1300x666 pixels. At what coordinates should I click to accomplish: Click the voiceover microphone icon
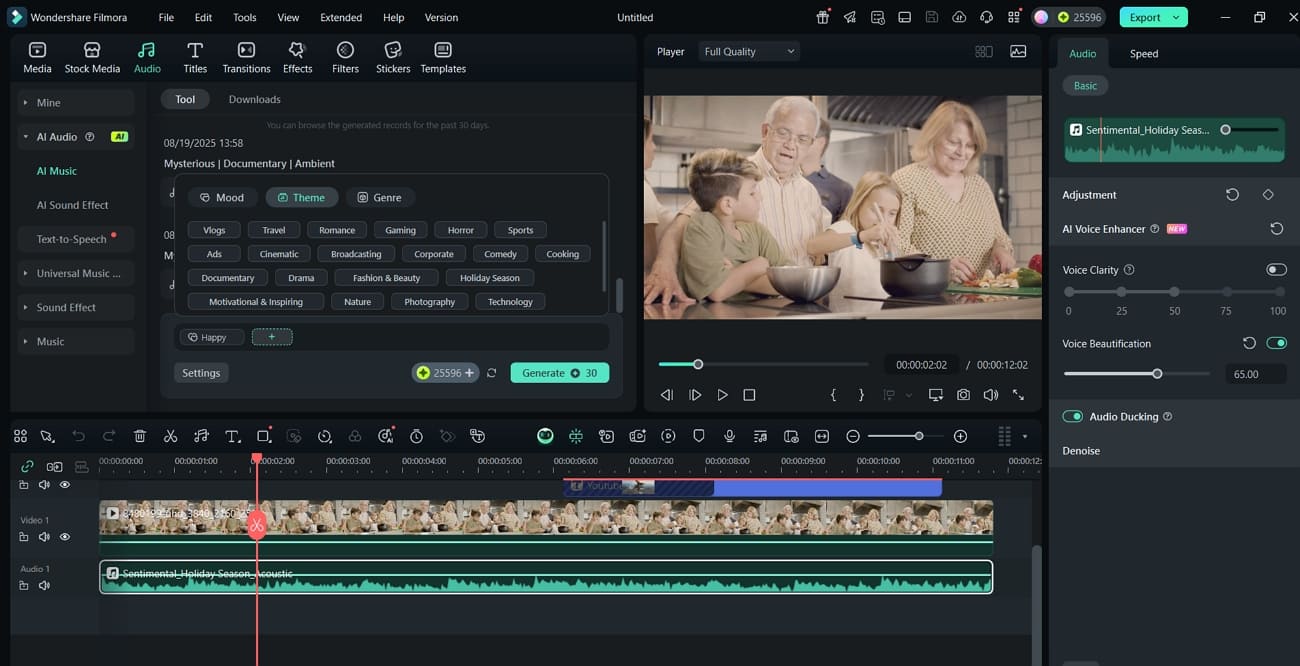pos(730,436)
